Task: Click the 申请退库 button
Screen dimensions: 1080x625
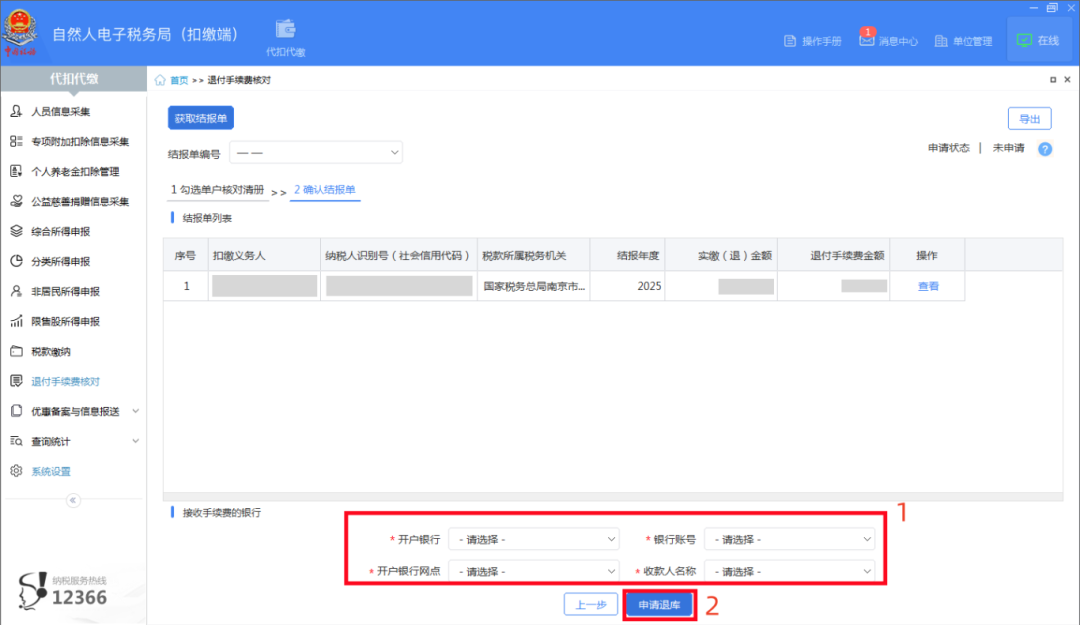Action: [x=658, y=604]
